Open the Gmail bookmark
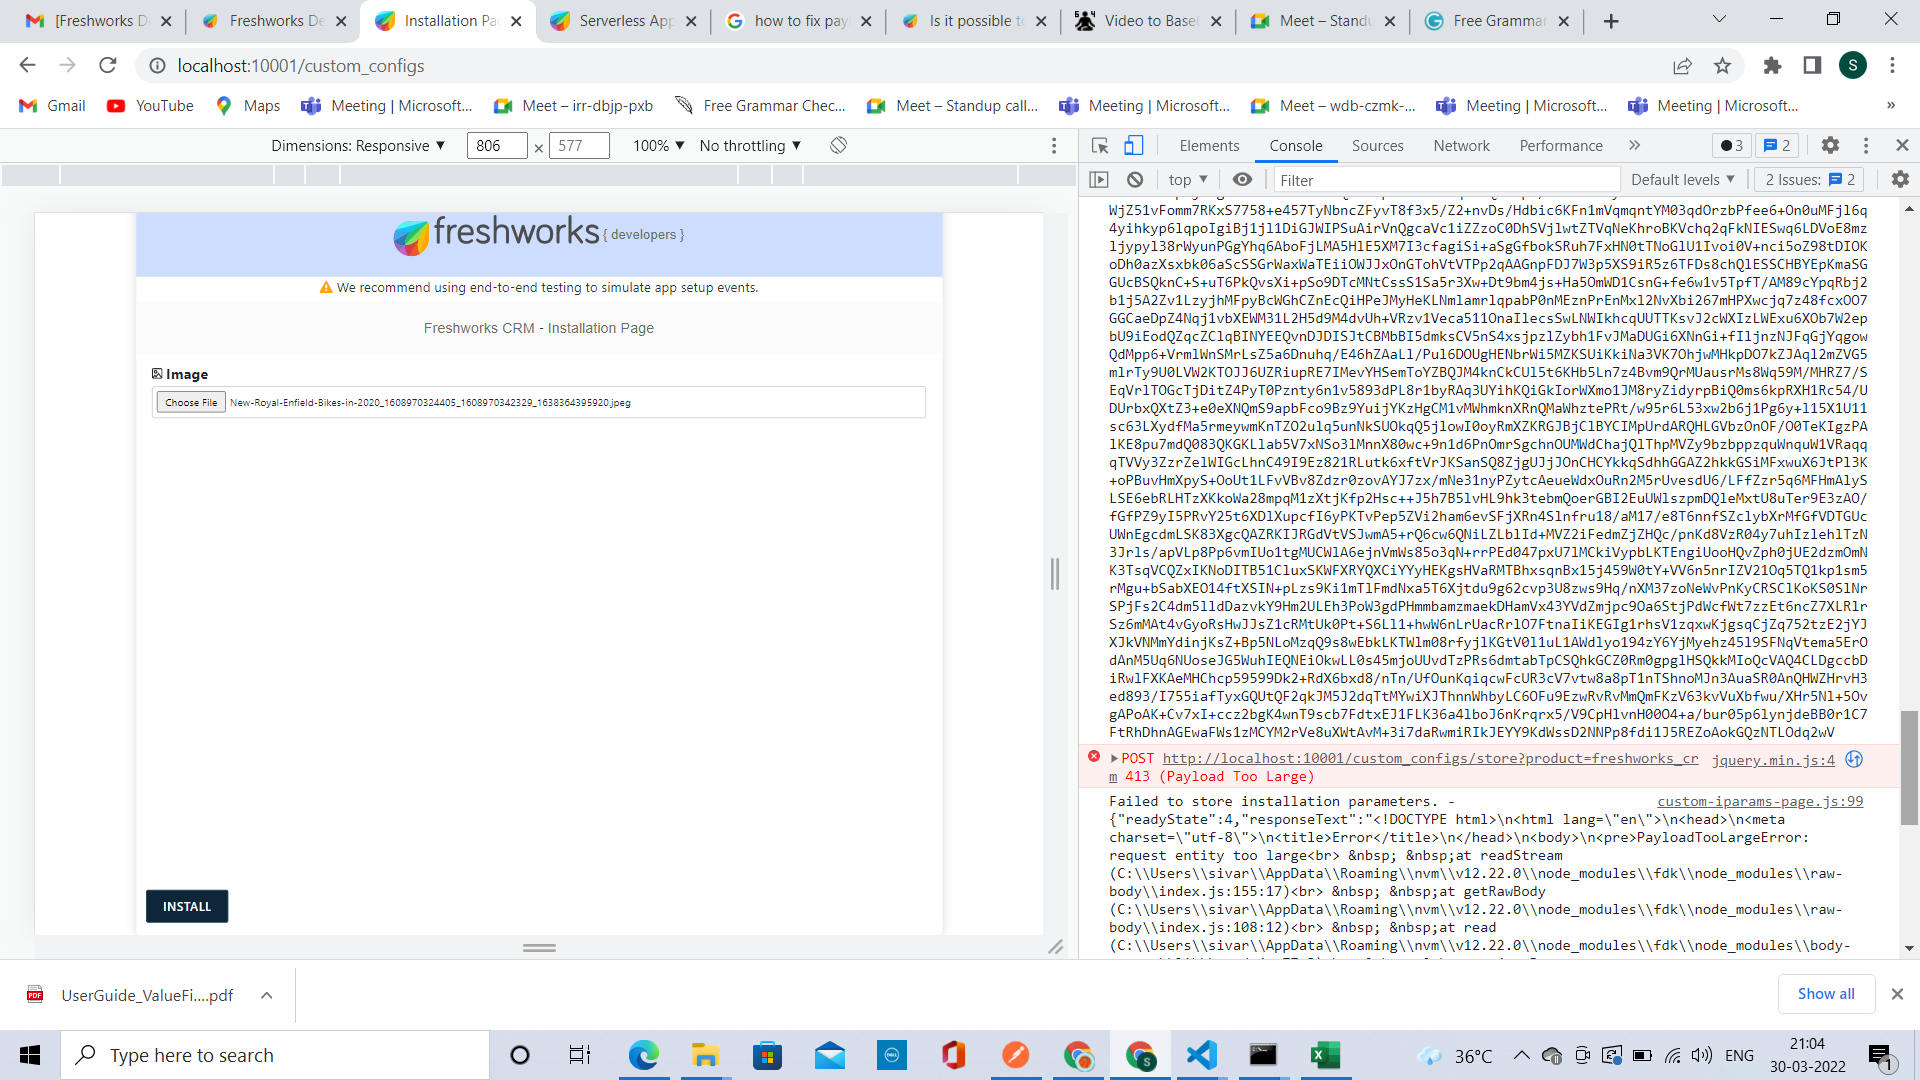 pos(53,105)
